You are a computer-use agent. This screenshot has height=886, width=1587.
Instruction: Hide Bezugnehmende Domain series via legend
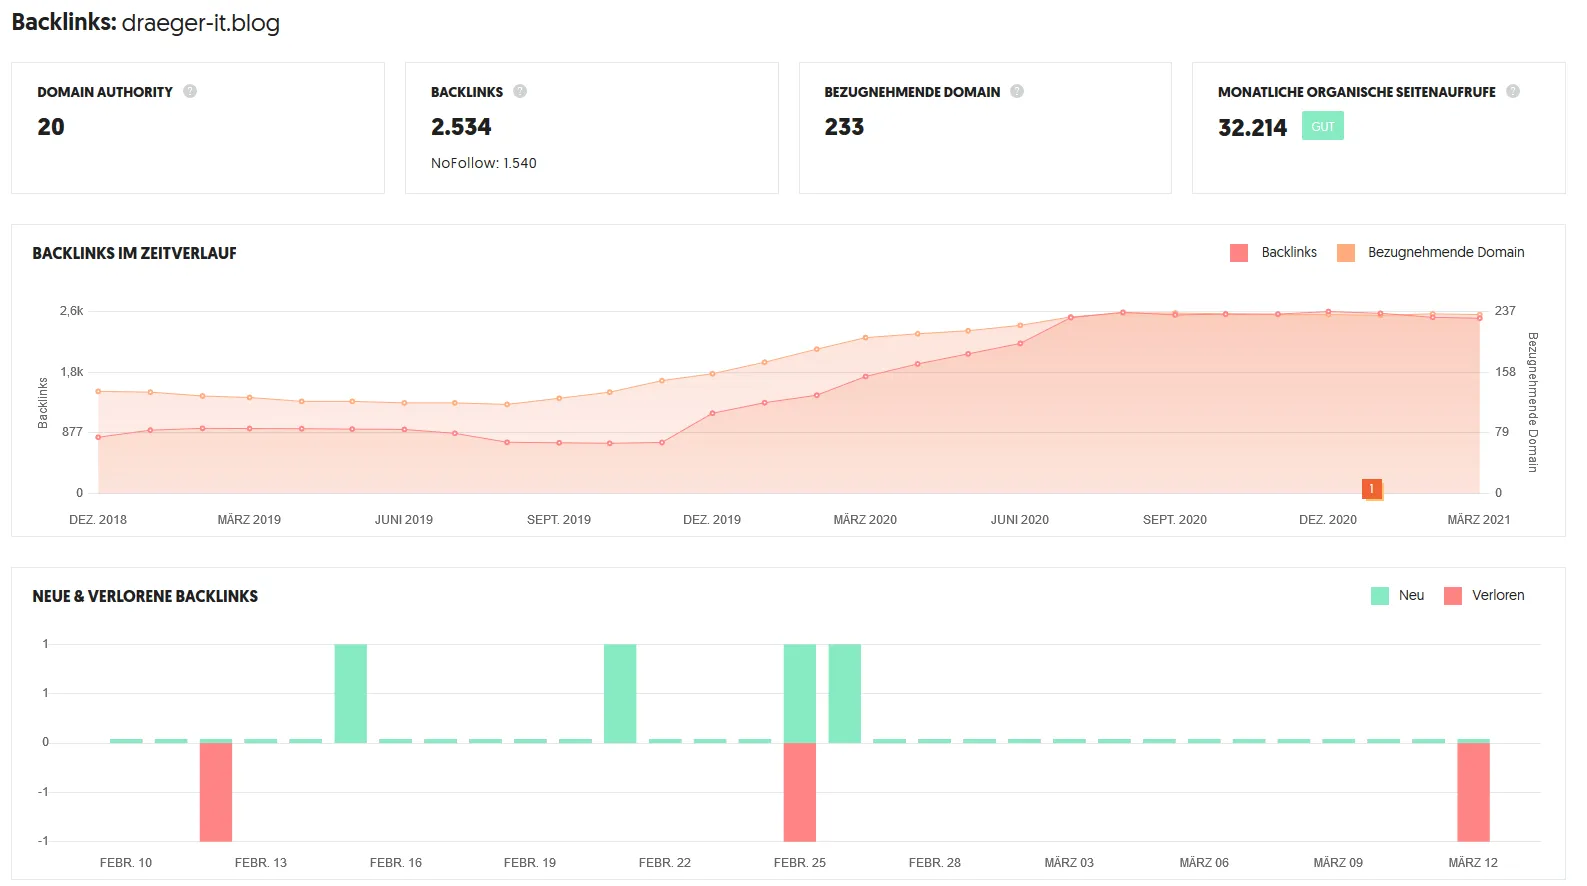[x=1430, y=253]
